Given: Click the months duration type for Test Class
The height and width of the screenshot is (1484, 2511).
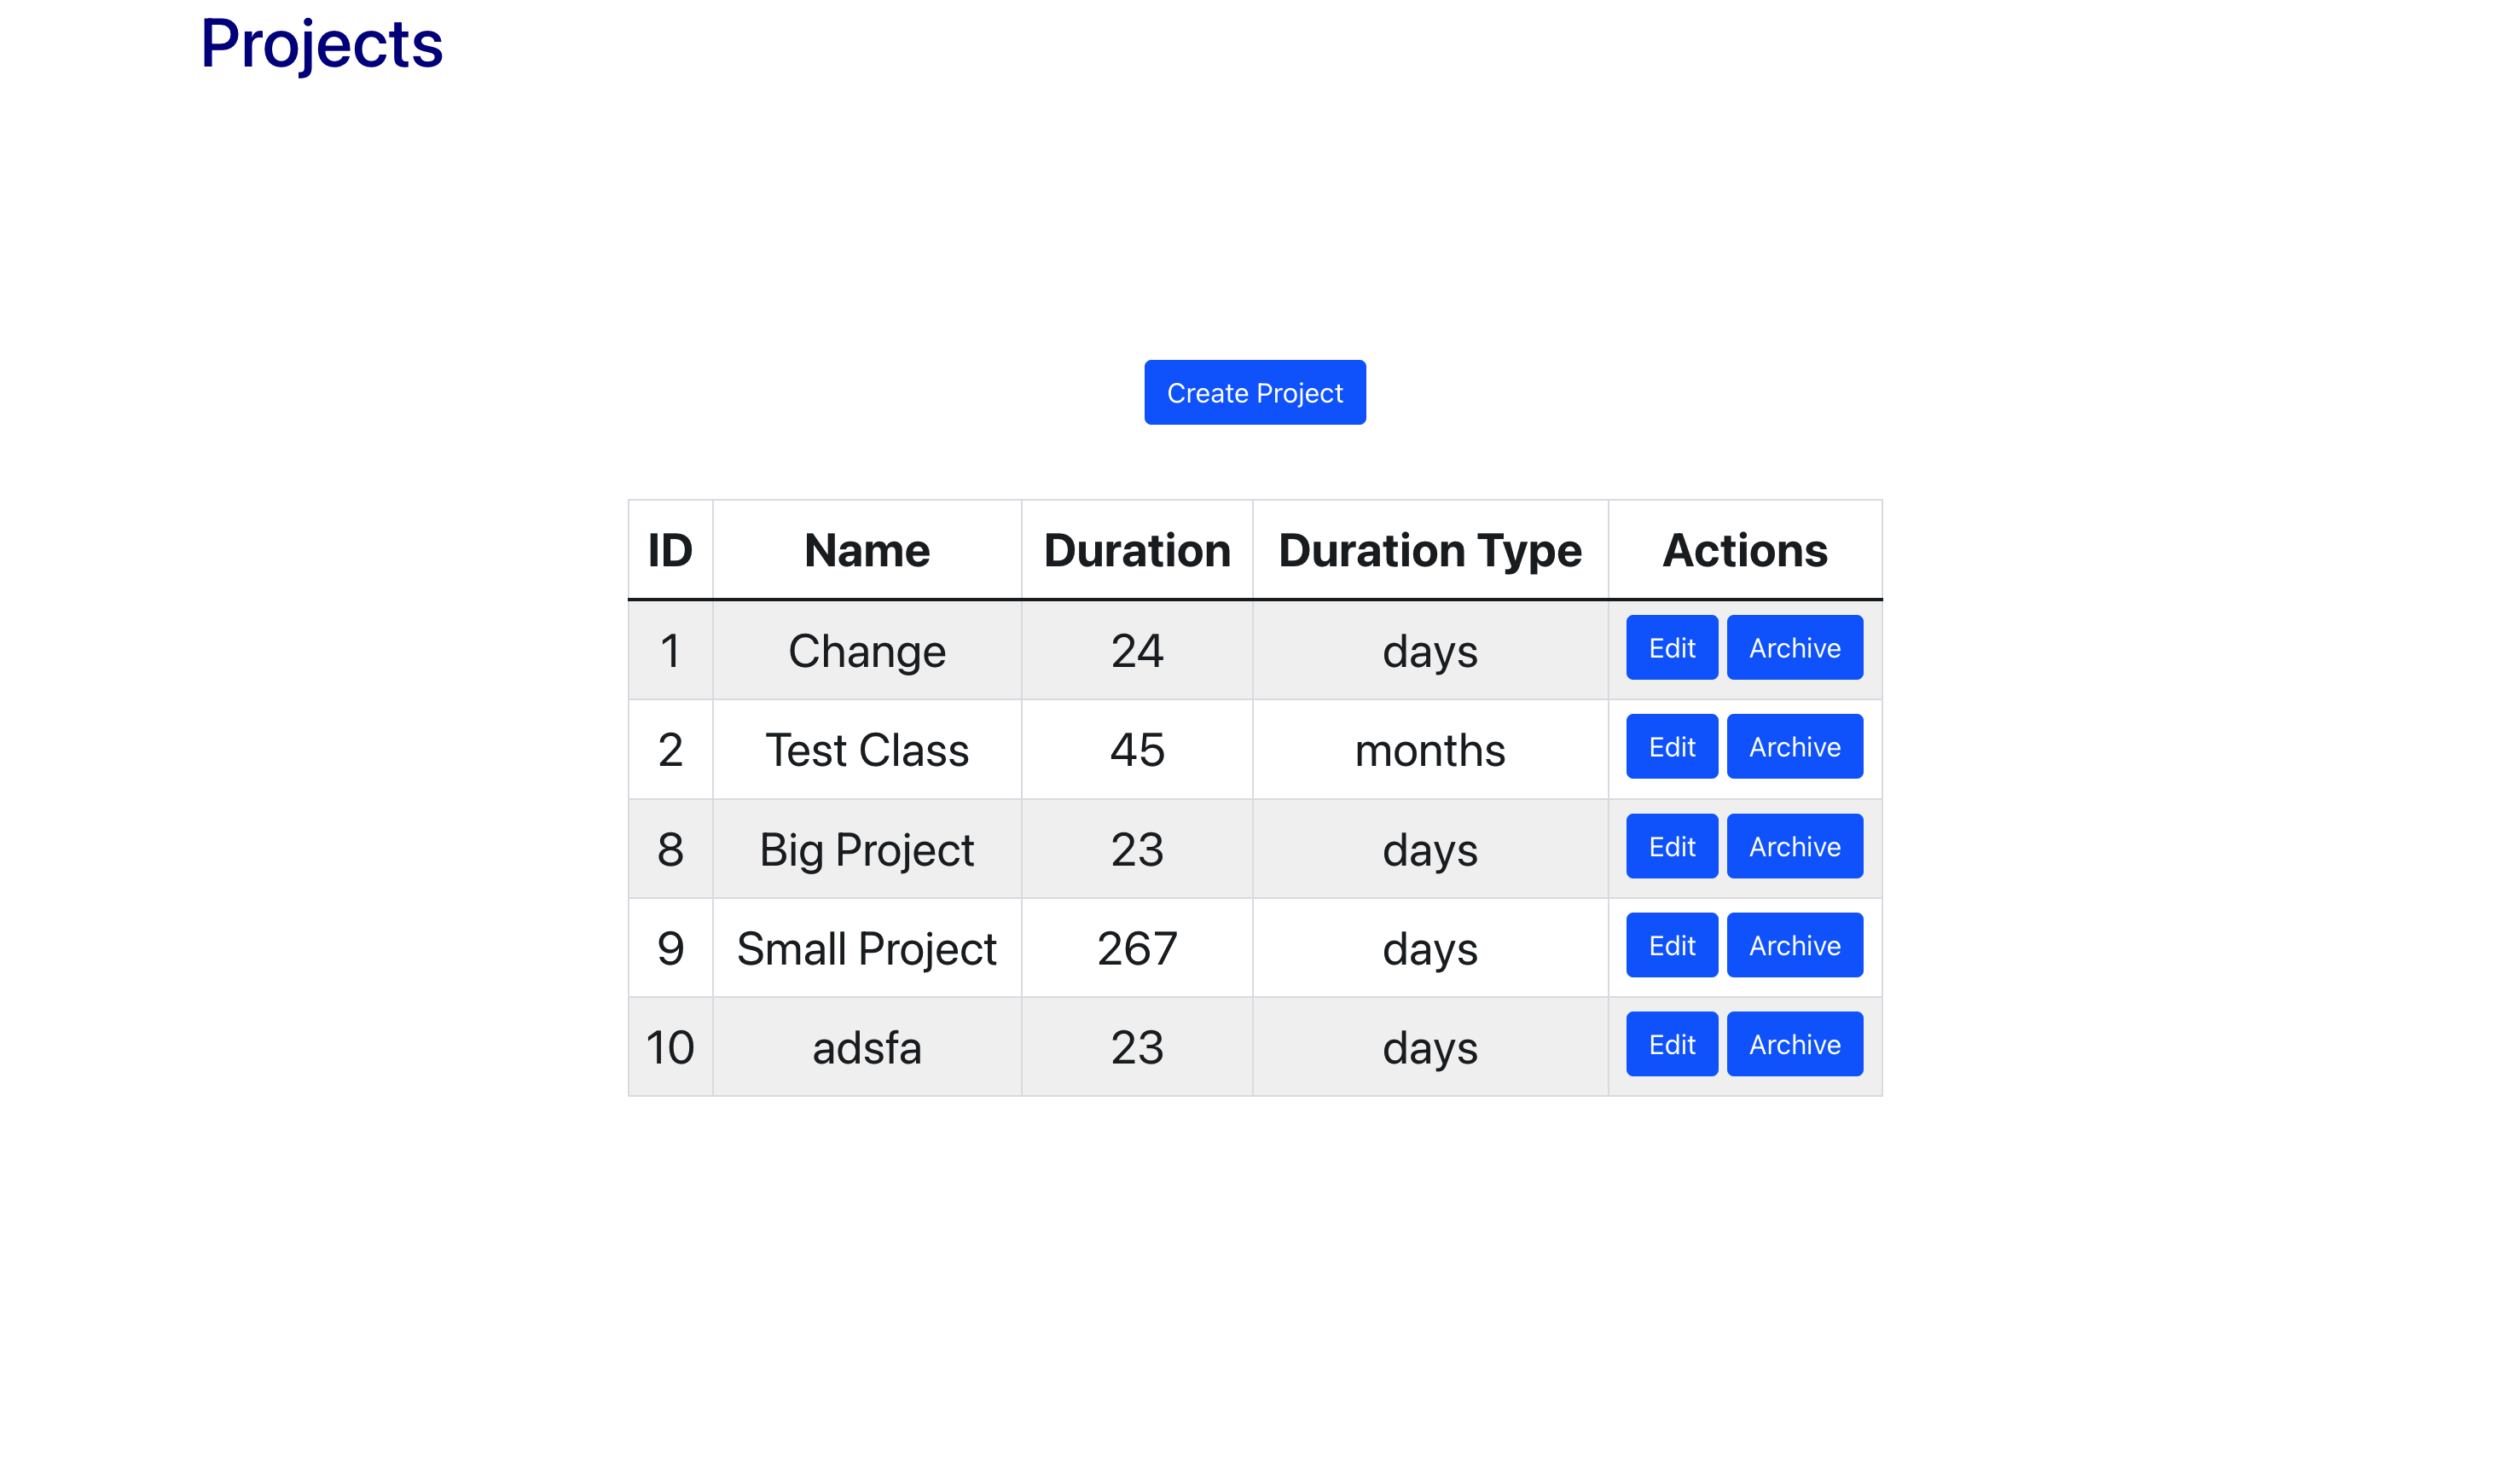Looking at the screenshot, I should click(x=1429, y=749).
